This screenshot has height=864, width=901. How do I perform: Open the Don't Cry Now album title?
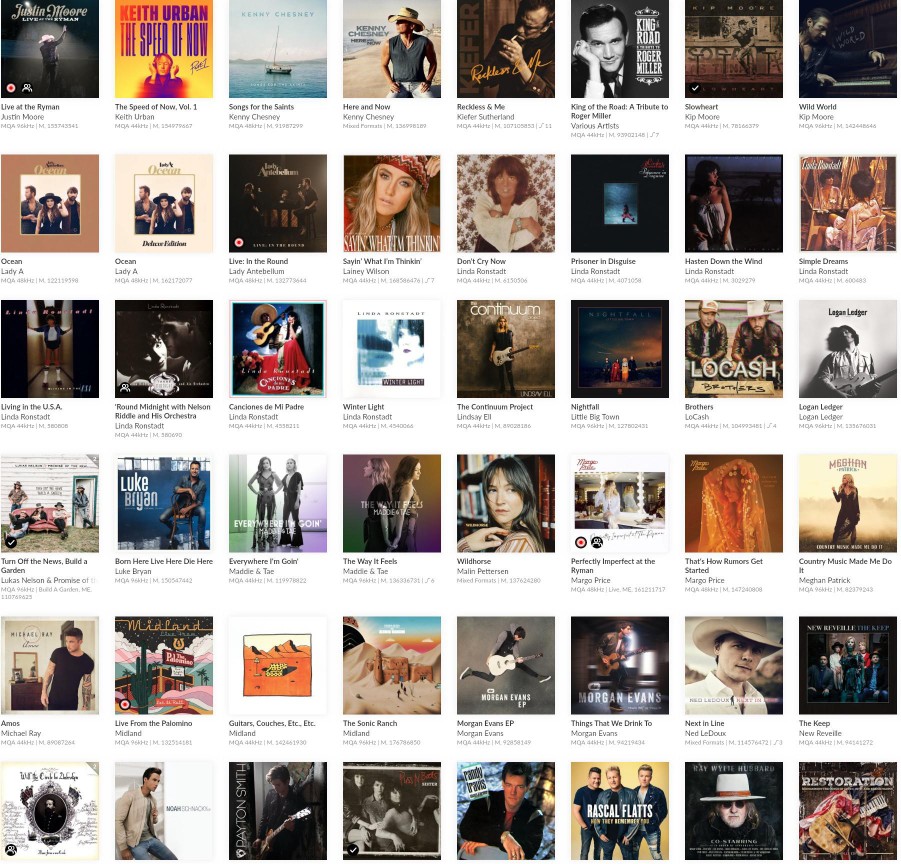pyautogui.click(x=482, y=261)
